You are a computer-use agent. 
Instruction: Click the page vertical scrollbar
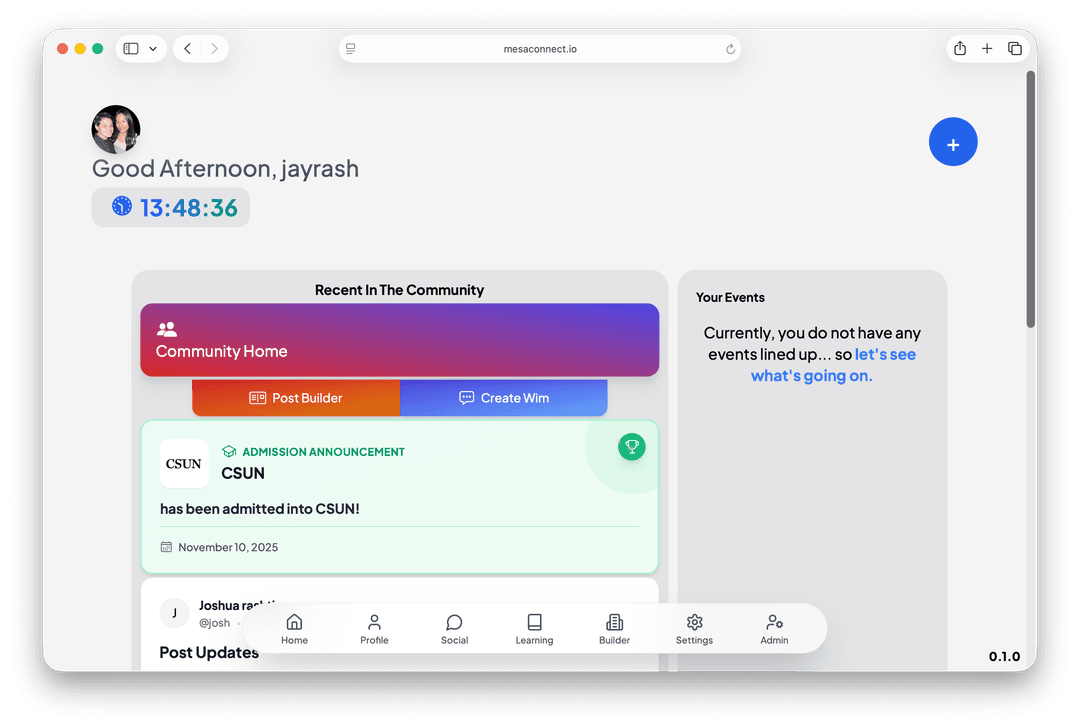click(x=1031, y=200)
